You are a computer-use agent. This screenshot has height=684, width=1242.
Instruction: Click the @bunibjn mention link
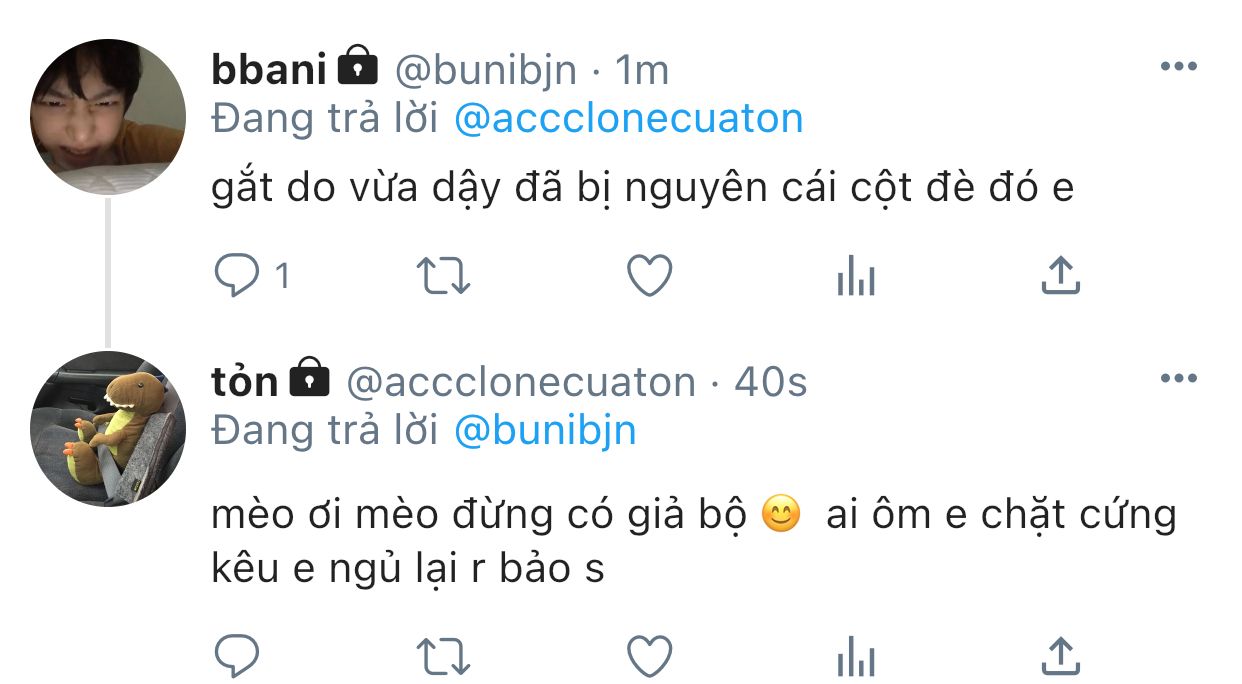pos(545,430)
